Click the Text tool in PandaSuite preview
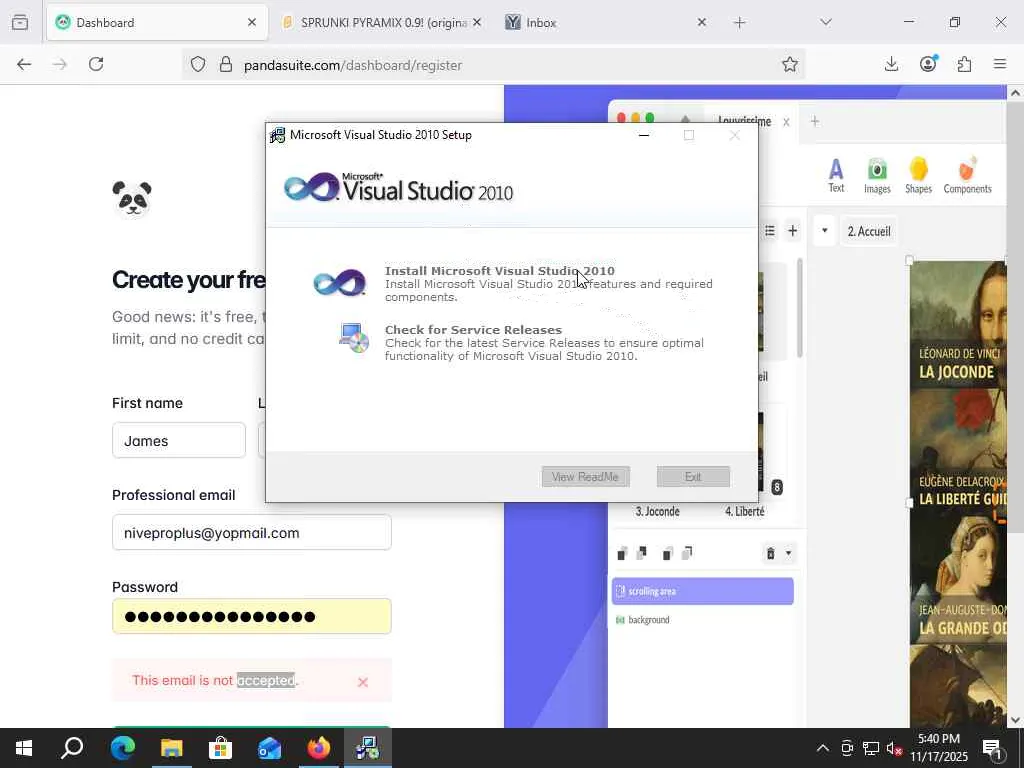Viewport: 1024px width, 768px height. point(836,176)
